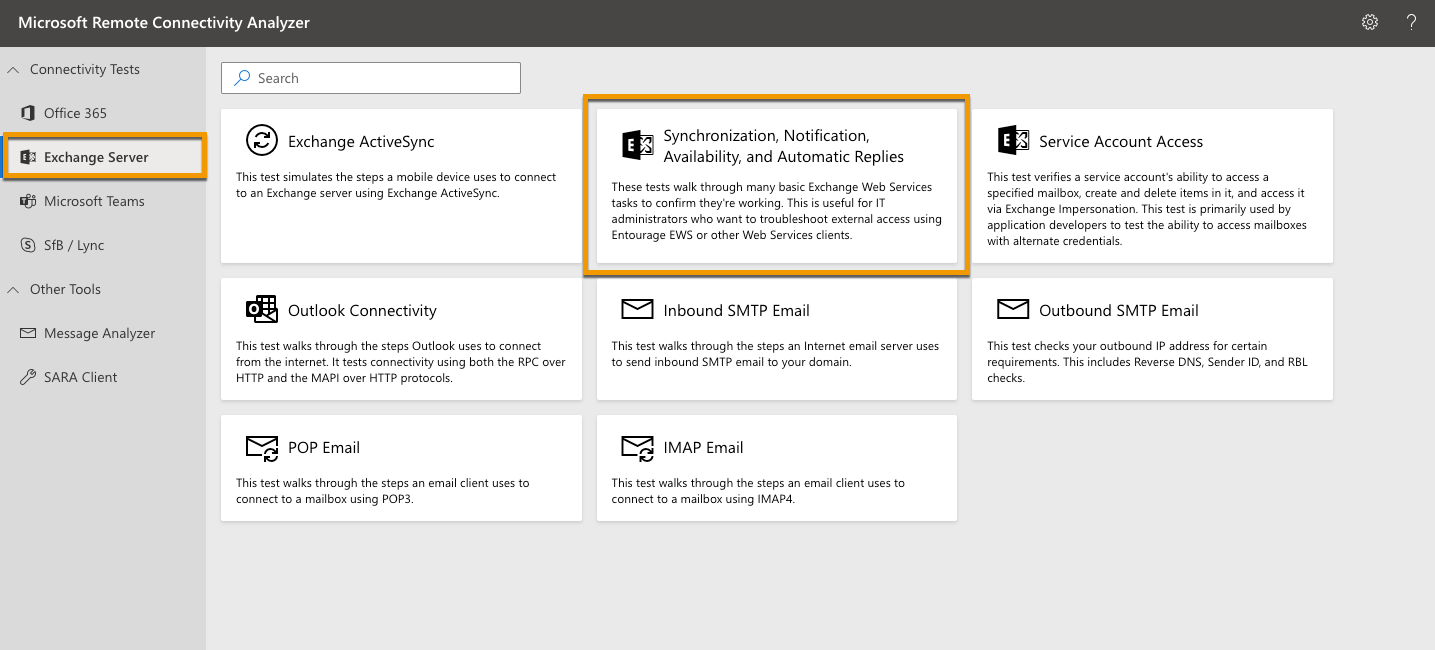
Task: Click the Office 365 sidebar icon
Action: (28, 113)
